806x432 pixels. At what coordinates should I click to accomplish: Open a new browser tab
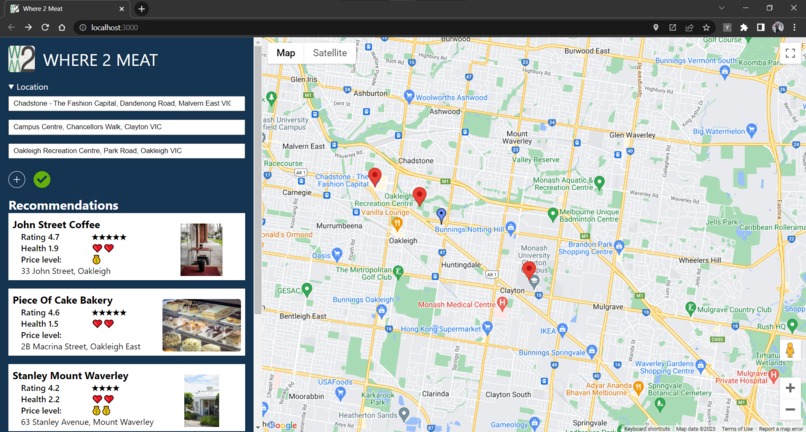pyautogui.click(x=141, y=9)
